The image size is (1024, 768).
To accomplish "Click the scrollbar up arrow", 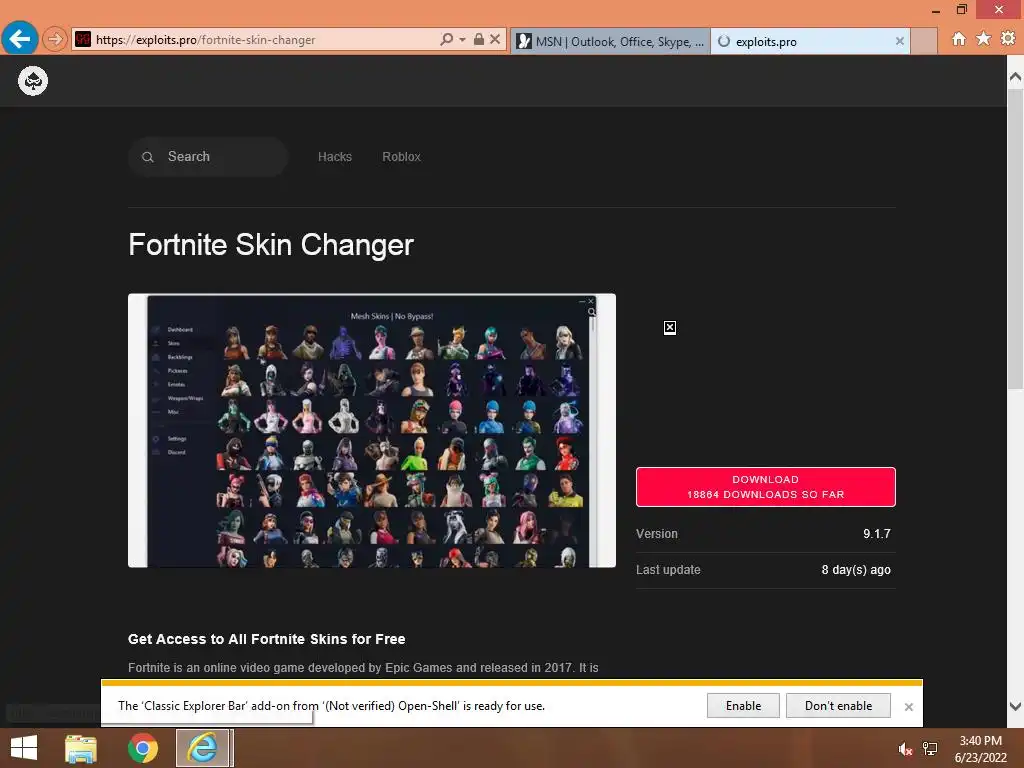I will [x=1015, y=77].
